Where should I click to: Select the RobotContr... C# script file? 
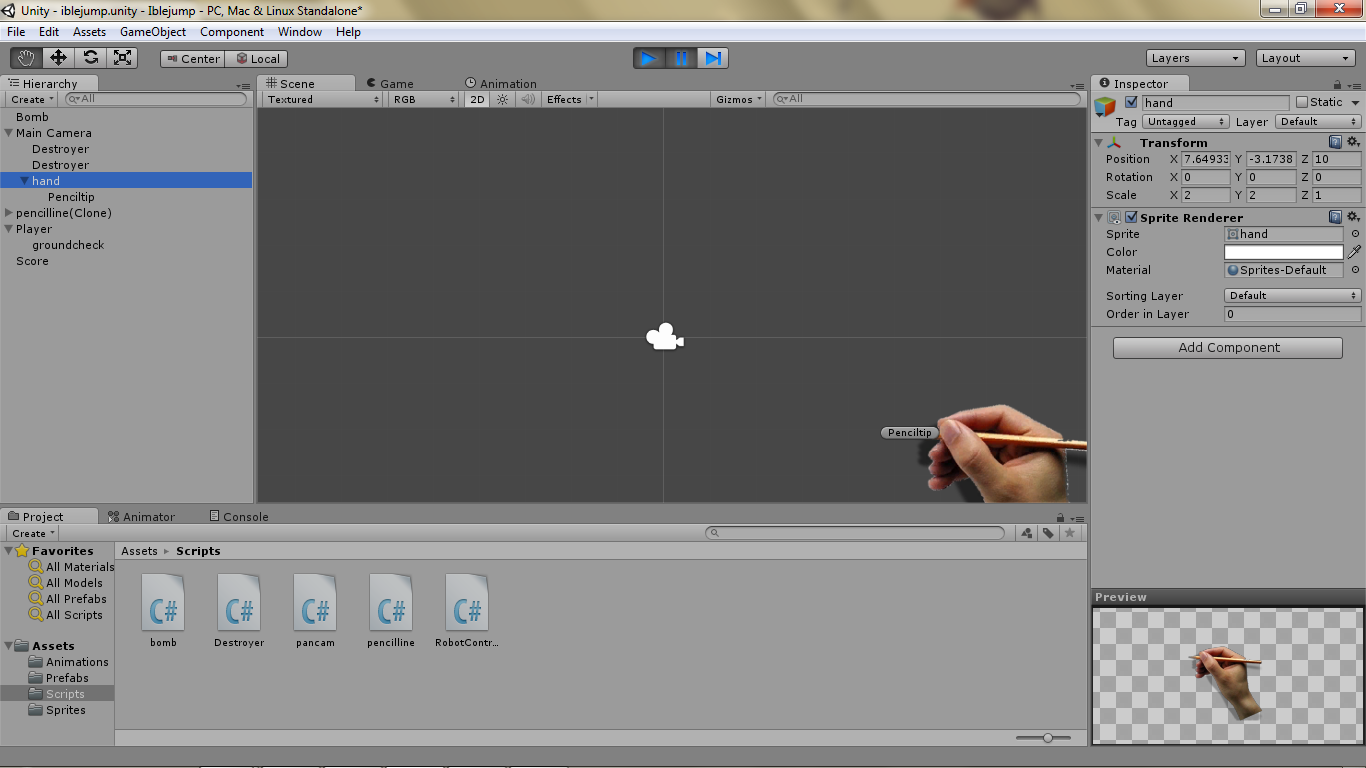tap(467, 611)
